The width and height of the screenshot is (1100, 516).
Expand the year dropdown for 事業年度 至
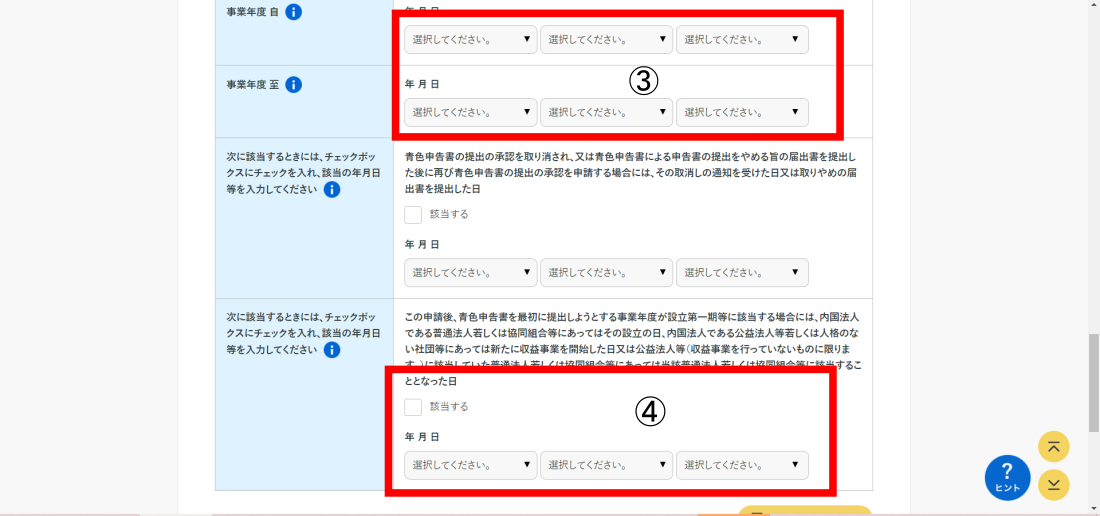point(470,112)
